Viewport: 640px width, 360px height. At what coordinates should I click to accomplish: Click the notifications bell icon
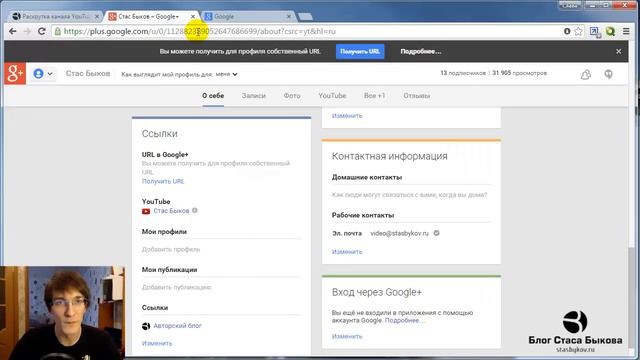point(586,74)
